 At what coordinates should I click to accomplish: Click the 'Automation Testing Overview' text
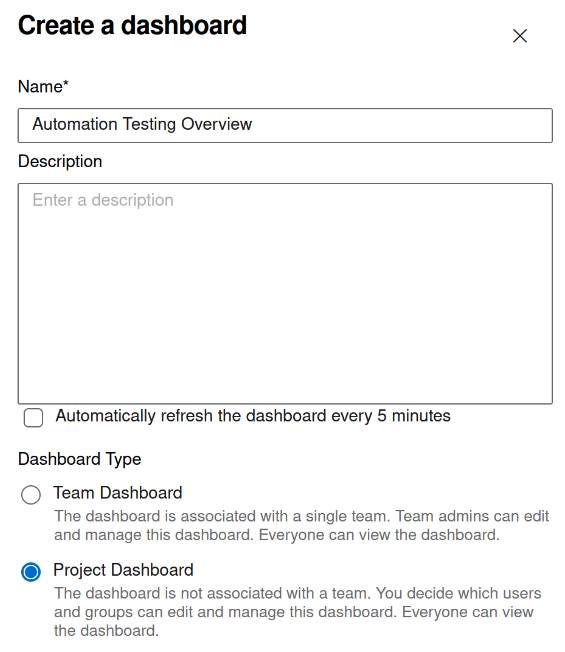142,124
